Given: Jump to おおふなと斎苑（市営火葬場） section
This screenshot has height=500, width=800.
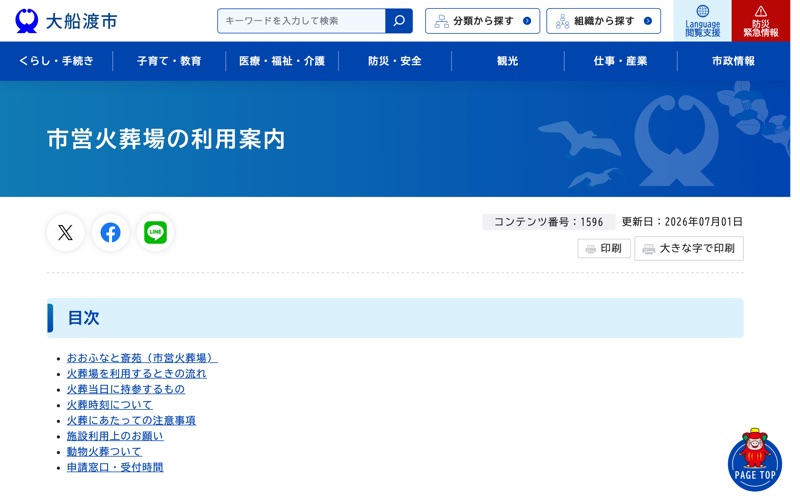Looking at the screenshot, I should (x=142, y=358).
